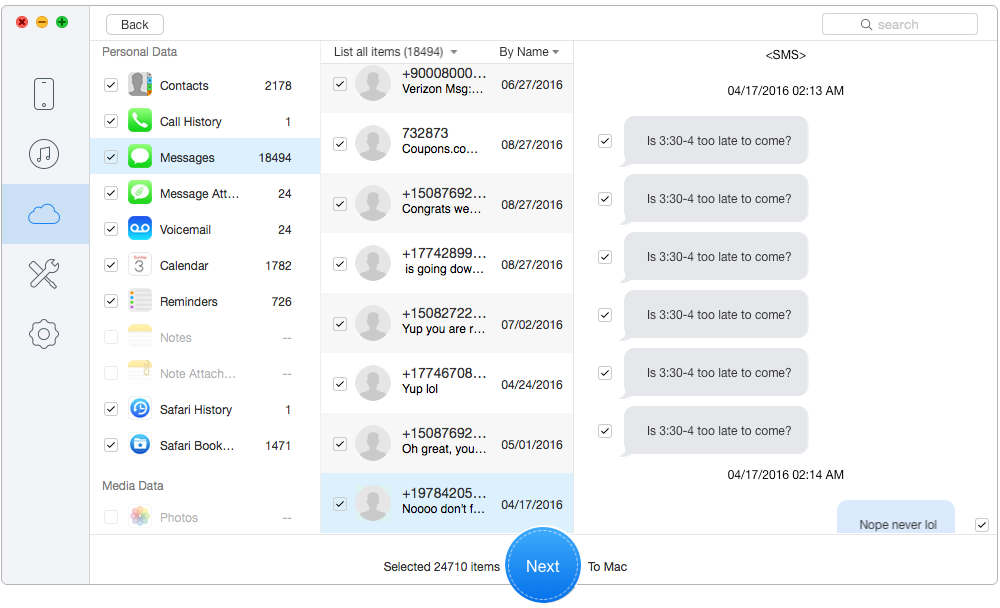Toggle the Messages category checkbox
The width and height of the screenshot is (1000, 608).
[x=111, y=156]
